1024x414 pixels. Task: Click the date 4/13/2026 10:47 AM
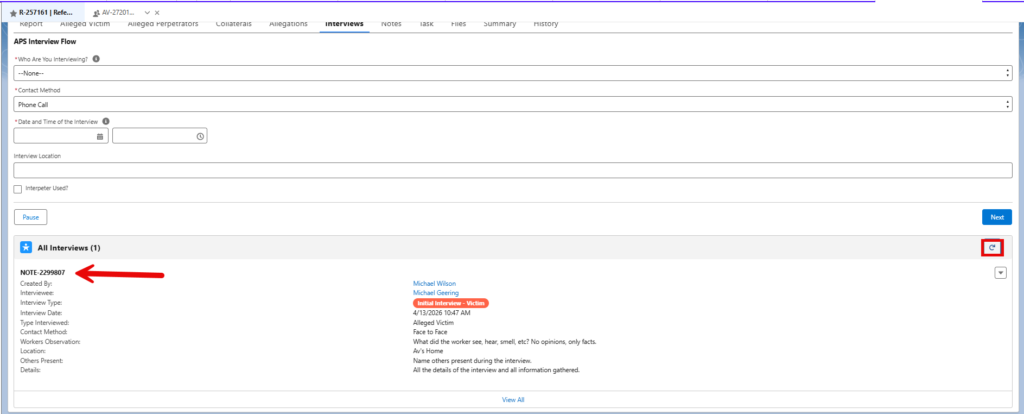click(x=441, y=313)
